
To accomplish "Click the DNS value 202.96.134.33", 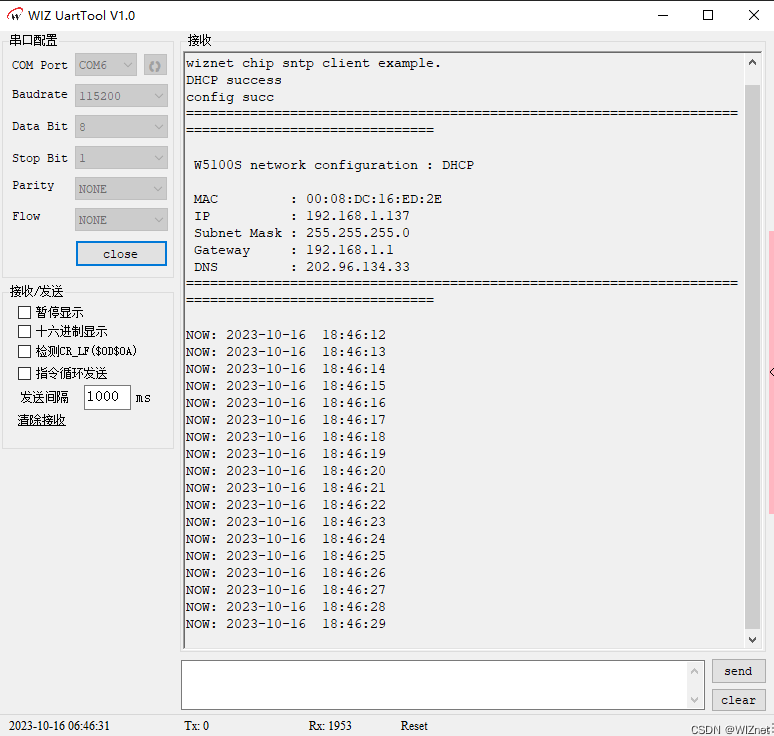I will coord(358,267).
